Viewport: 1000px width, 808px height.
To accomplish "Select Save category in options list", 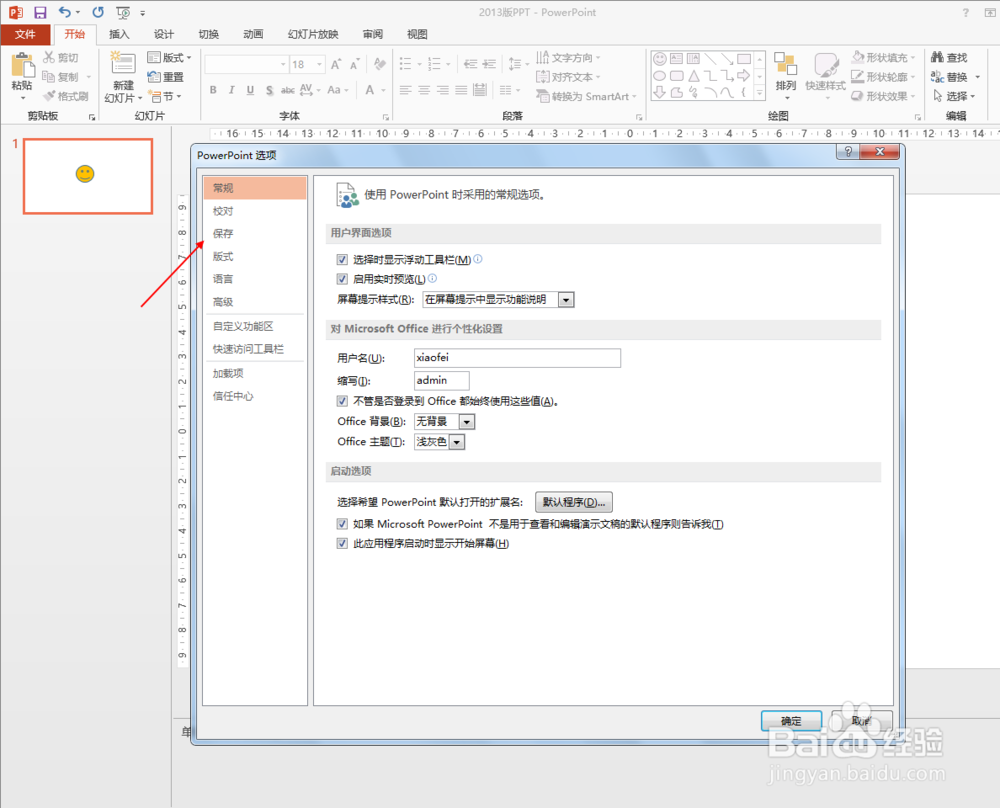I will point(254,233).
